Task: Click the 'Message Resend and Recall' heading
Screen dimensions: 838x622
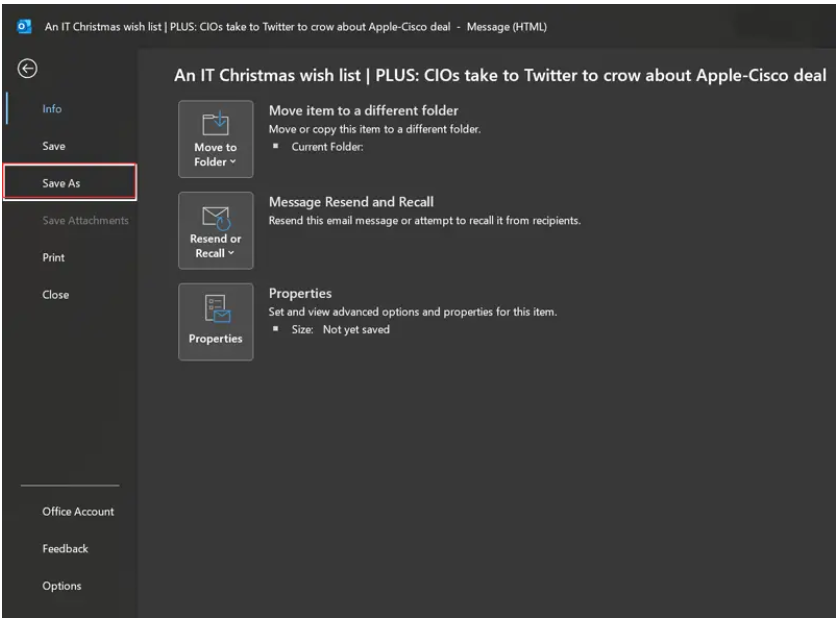Action: (351, 202)
